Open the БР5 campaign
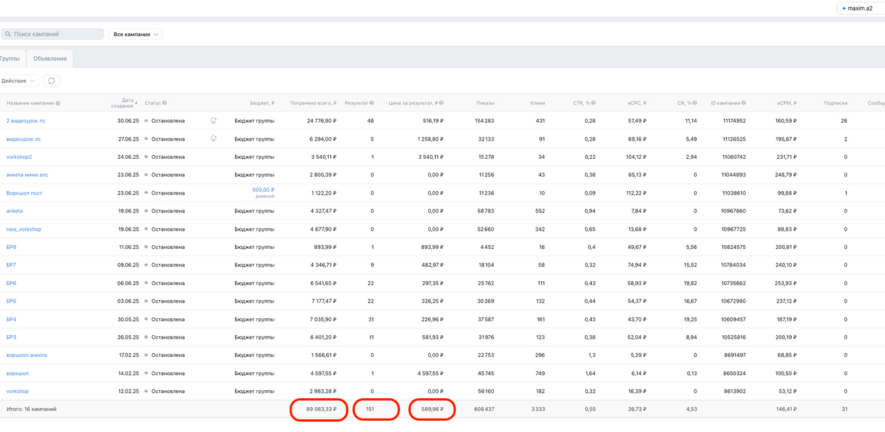The image size is (885, 432). click(x=11, y=302)
